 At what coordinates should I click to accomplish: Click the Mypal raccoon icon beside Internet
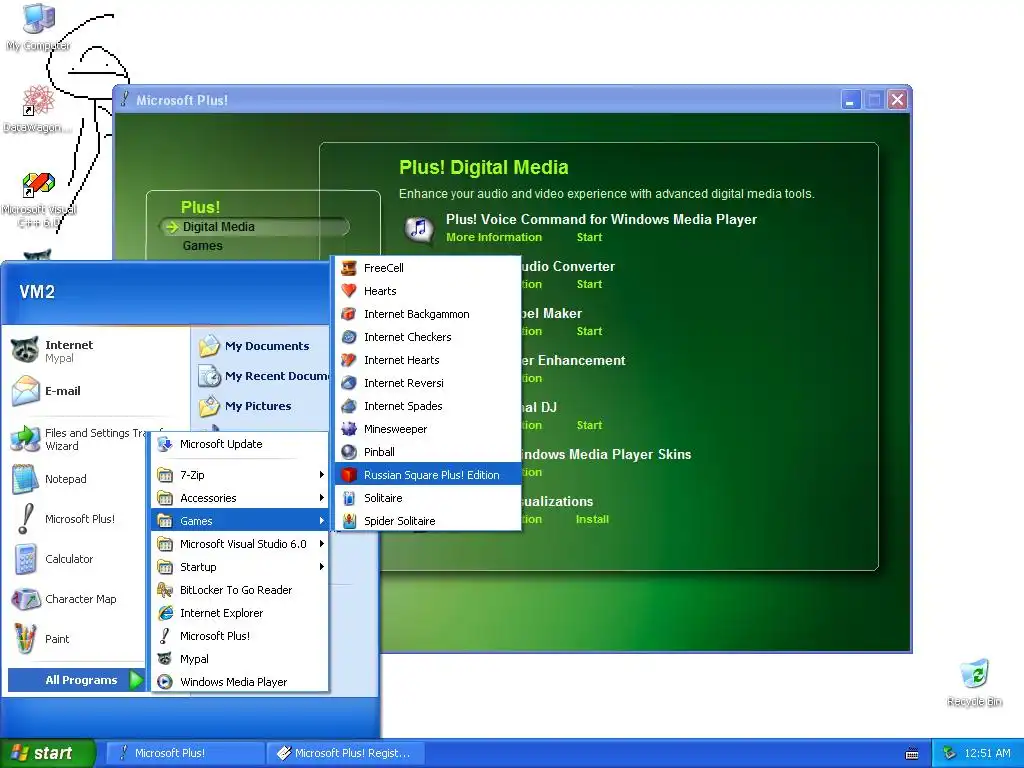click(25, 351)
